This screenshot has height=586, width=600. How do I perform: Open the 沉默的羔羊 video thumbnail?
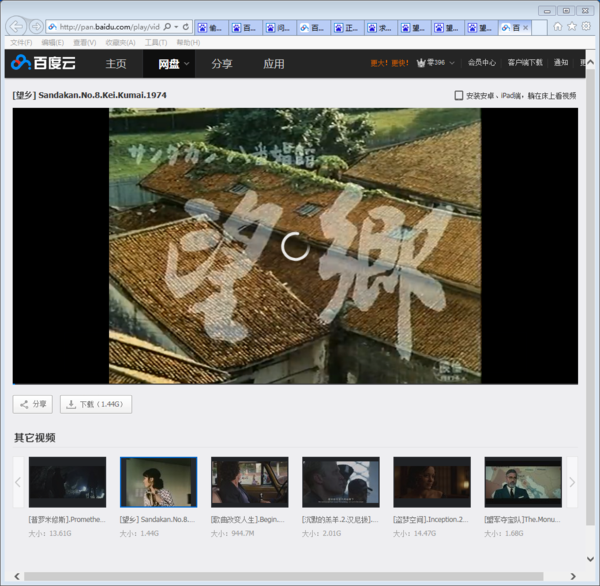click(x=341, y=482)
